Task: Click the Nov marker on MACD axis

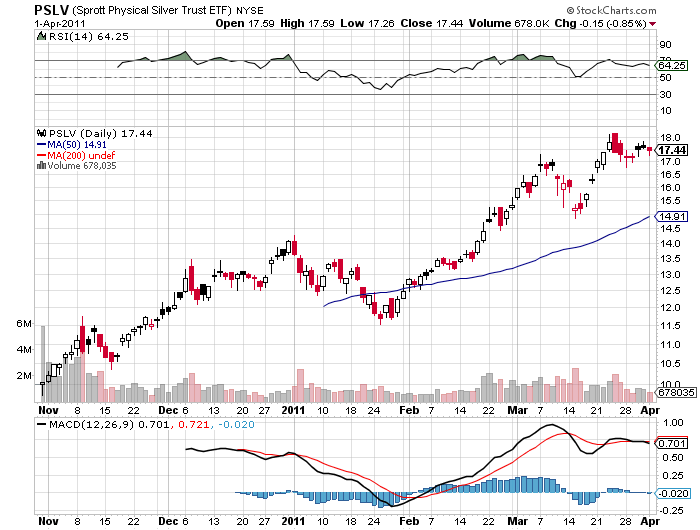Action: pyautogui.click(x=48, y=521)
